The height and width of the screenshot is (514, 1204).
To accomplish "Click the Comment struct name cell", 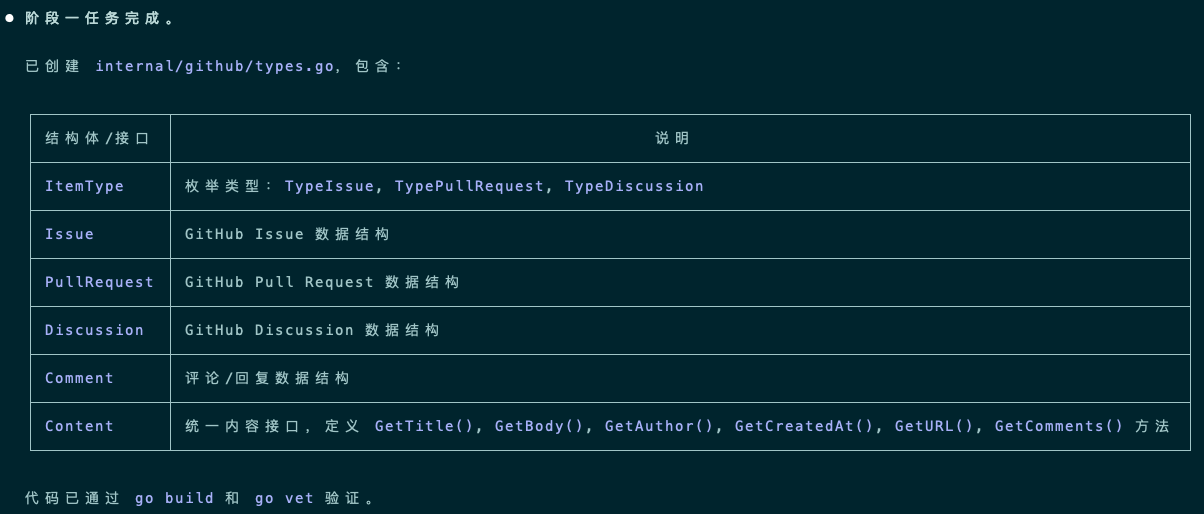I will 79,378.
